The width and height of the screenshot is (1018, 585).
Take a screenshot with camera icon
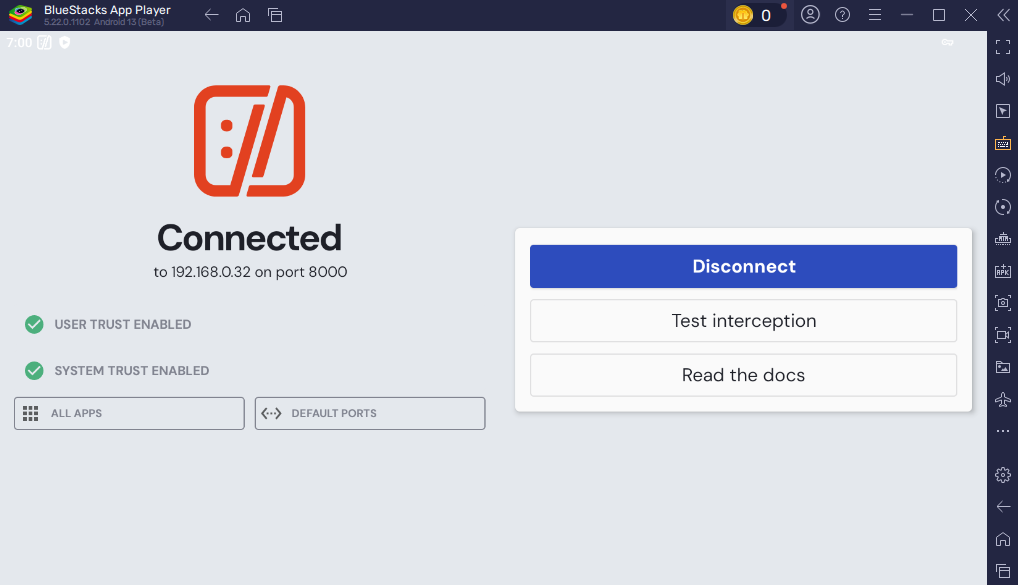click(1003, 303)
